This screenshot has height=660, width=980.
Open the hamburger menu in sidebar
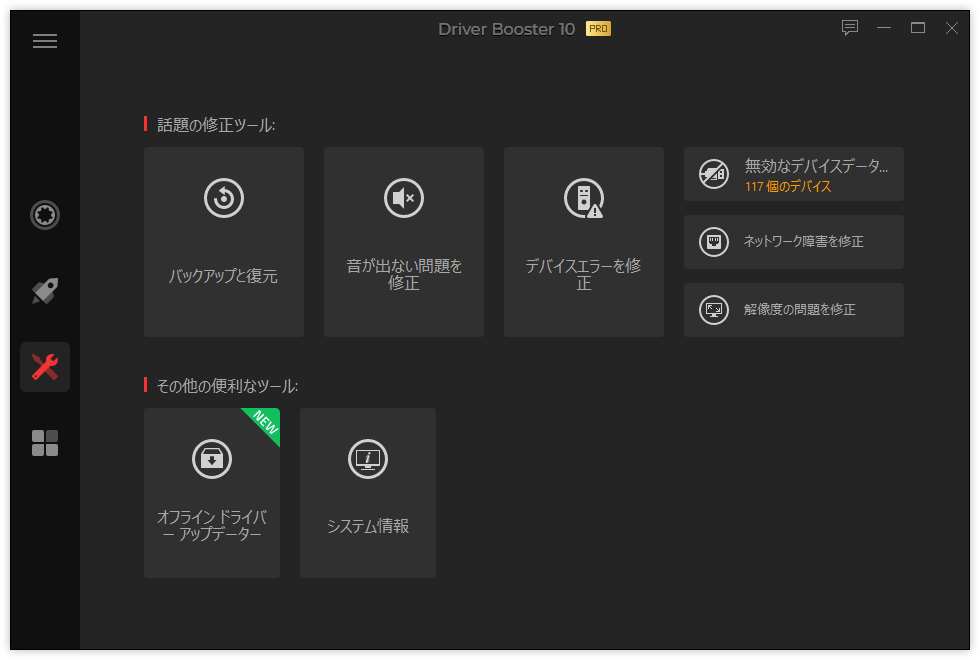pos(44,41)
